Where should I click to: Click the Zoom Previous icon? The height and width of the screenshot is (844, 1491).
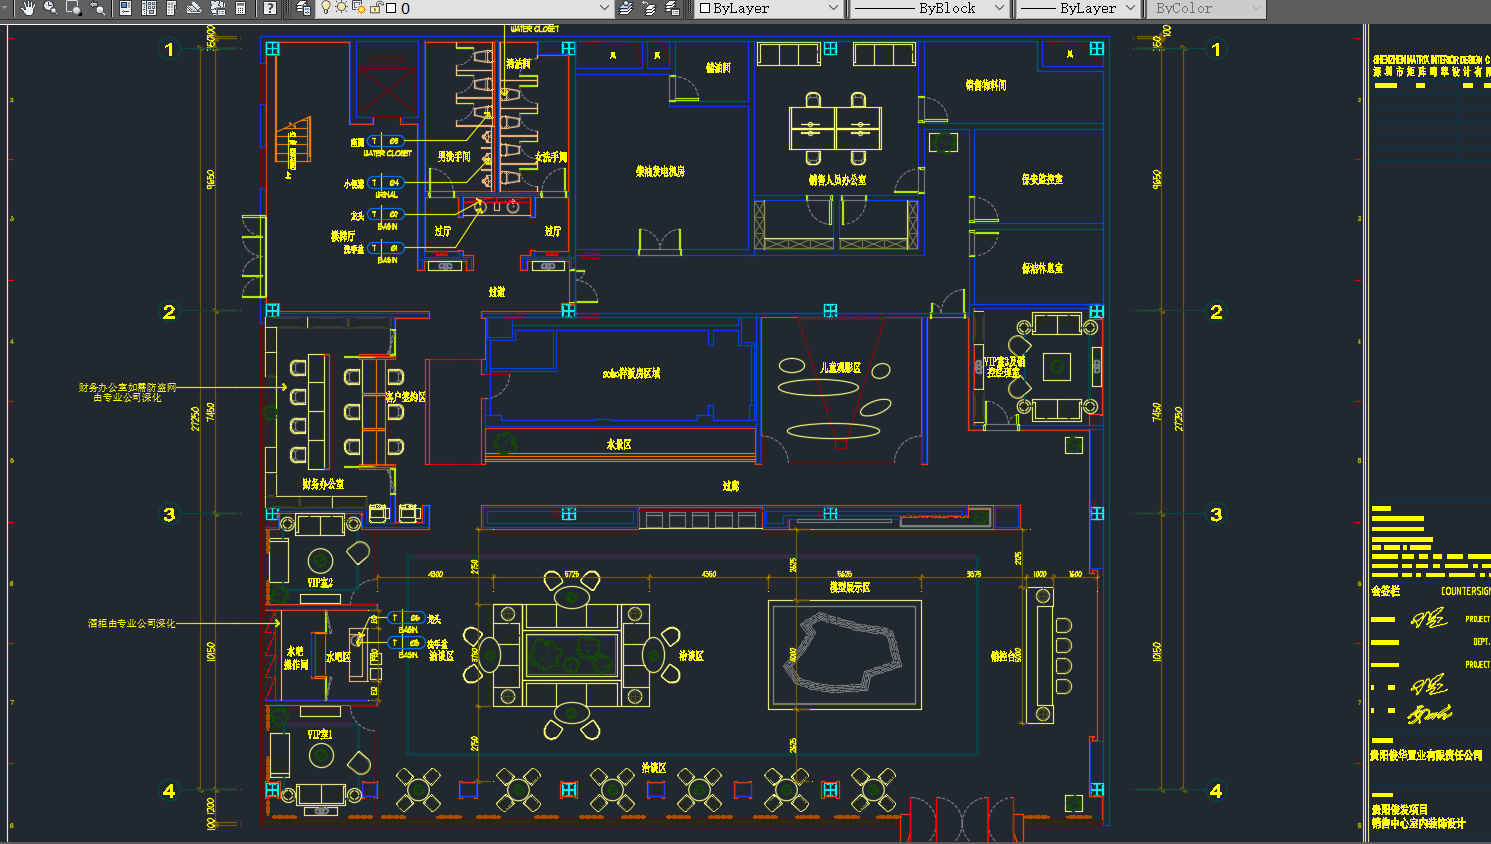[x=97, y=8]
